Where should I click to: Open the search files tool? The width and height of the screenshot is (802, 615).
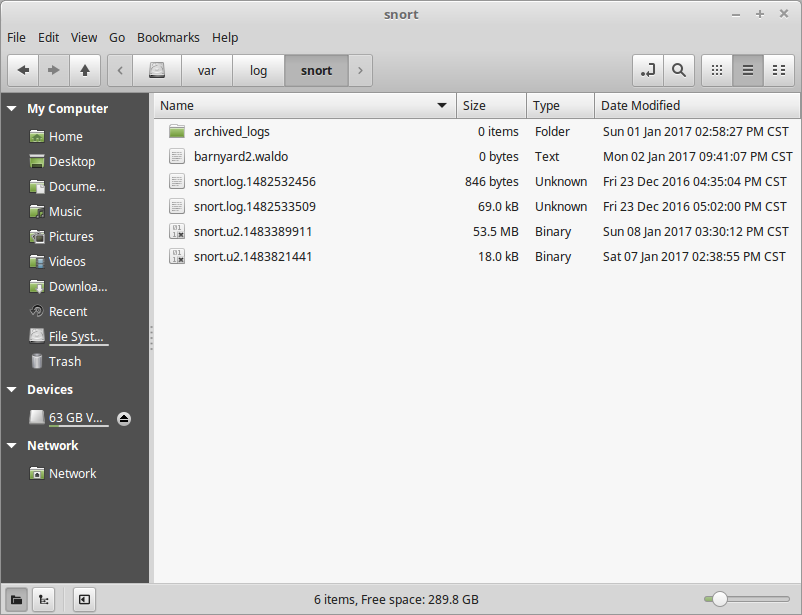[679, 70]
